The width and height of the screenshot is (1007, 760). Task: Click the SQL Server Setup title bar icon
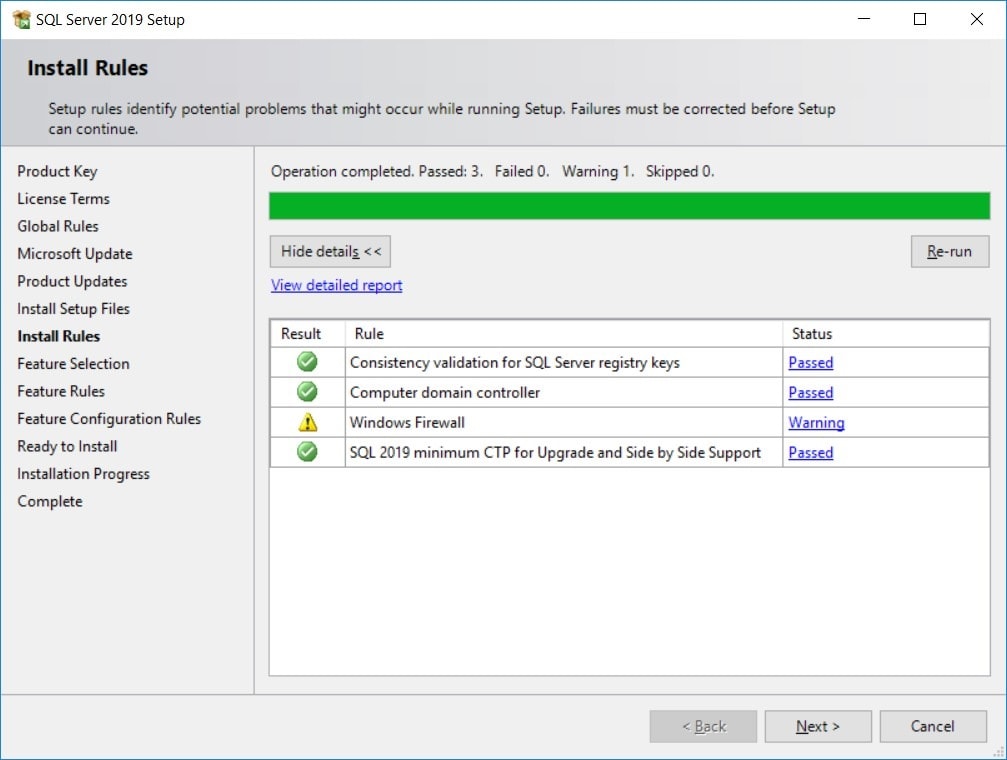click(21, 19)
